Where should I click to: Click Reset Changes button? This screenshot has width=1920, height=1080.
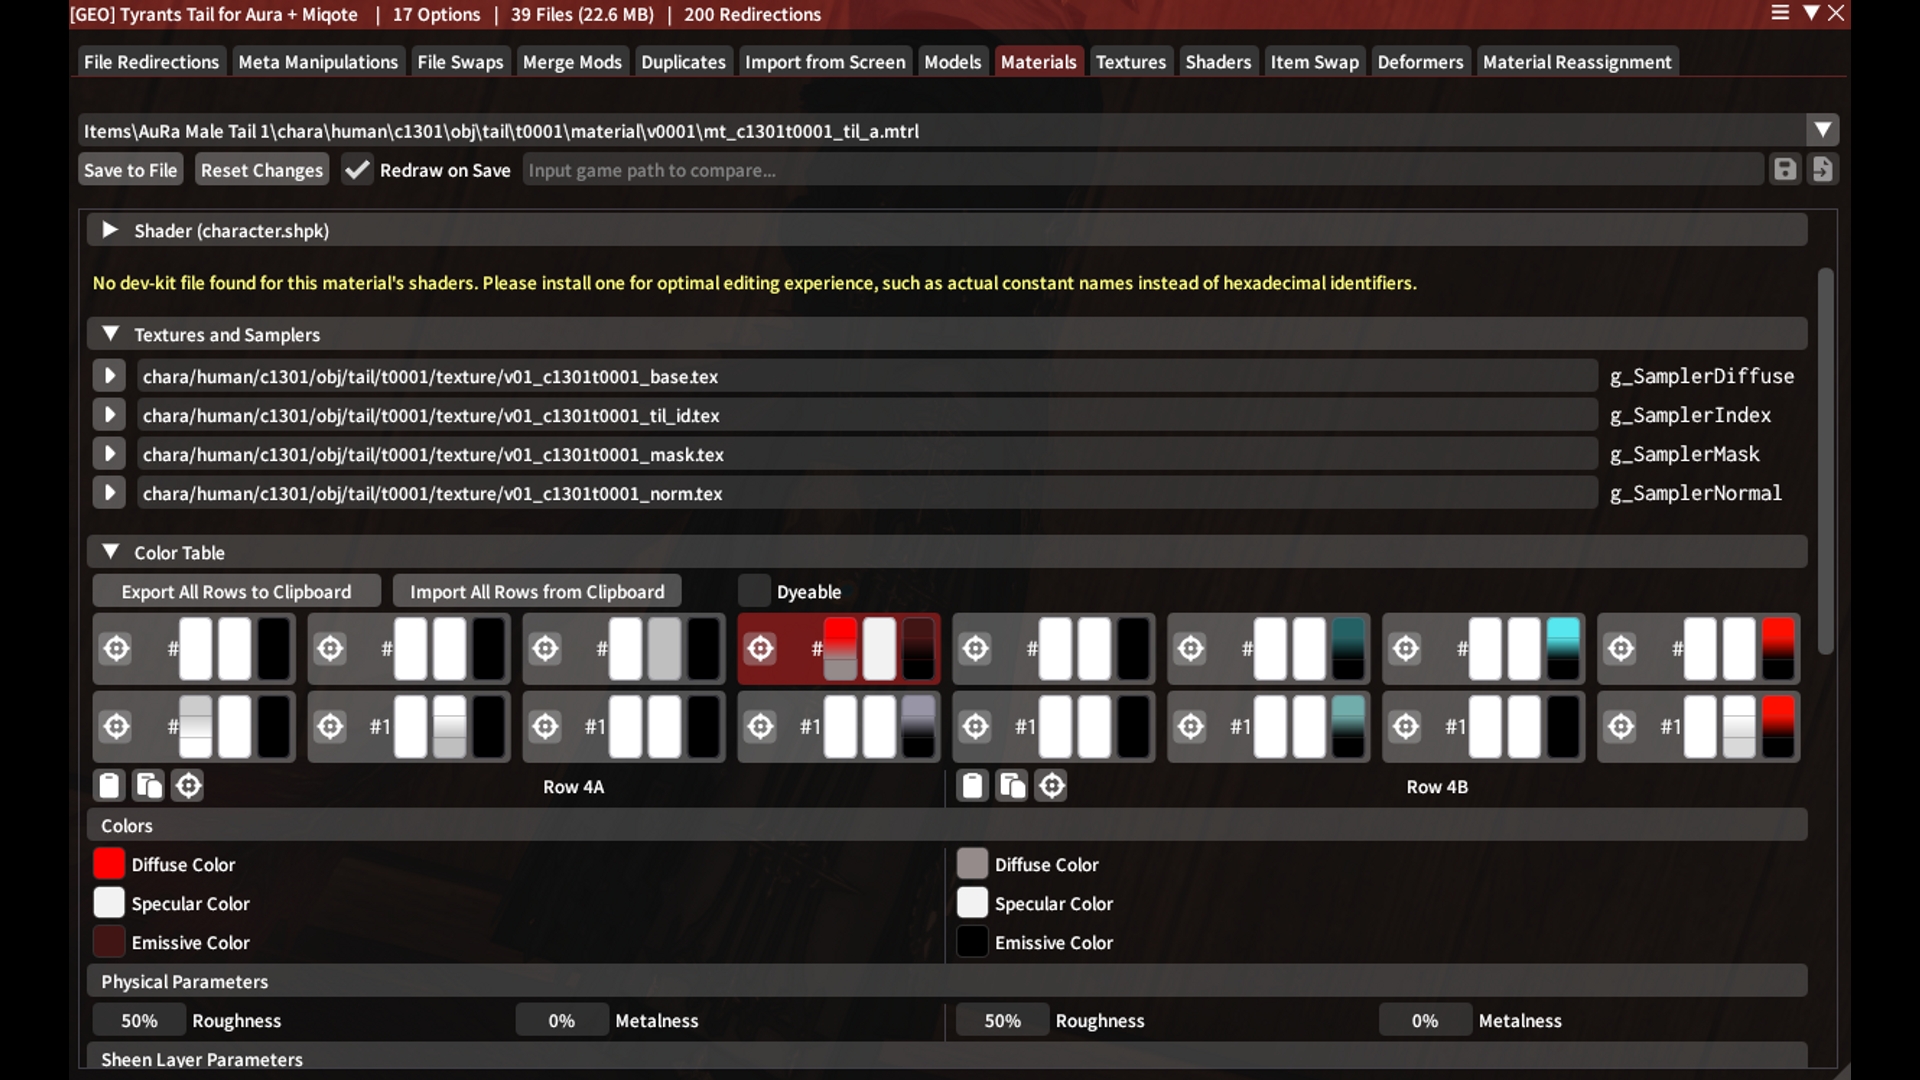[x=262, y=170]
